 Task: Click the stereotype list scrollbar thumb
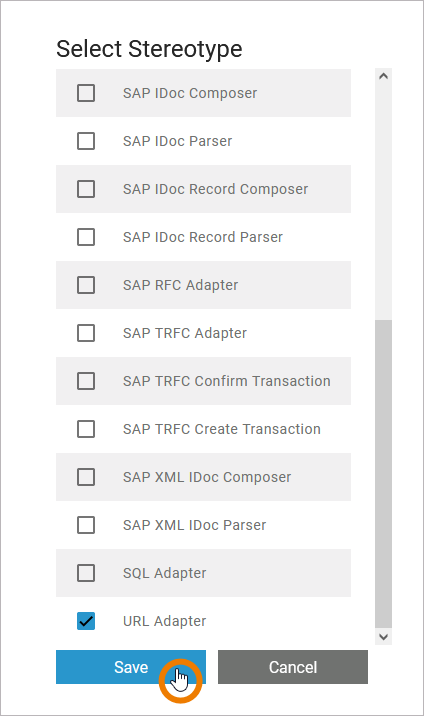tap(383, 474)
